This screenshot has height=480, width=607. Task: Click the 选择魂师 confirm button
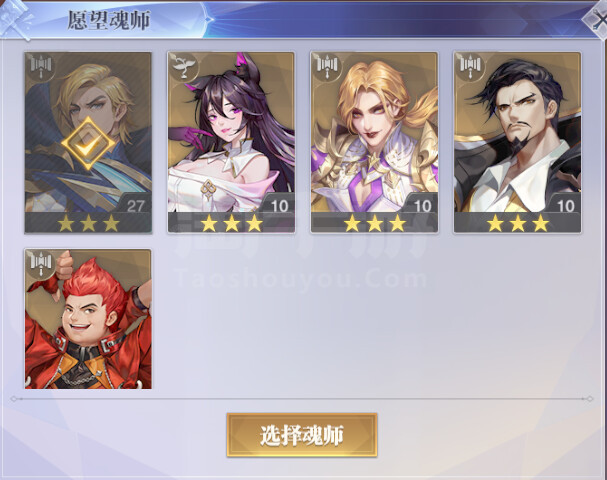point(302,435)
